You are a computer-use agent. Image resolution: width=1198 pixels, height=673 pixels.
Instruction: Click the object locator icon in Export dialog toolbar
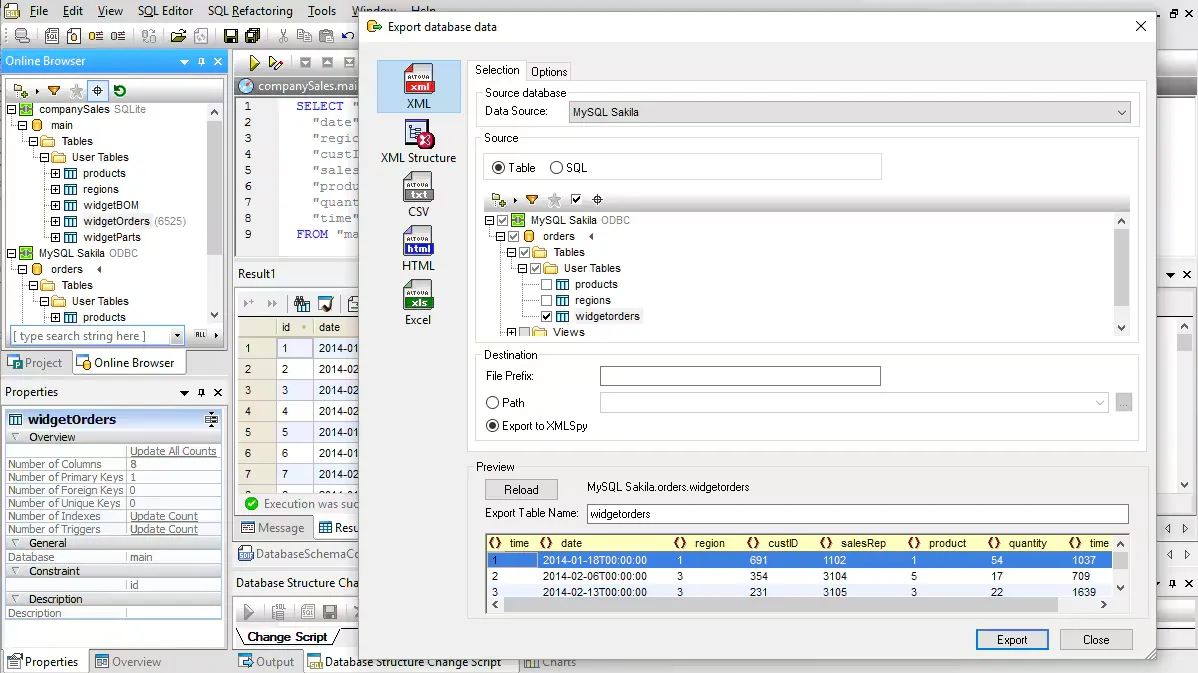click(597, 200)
